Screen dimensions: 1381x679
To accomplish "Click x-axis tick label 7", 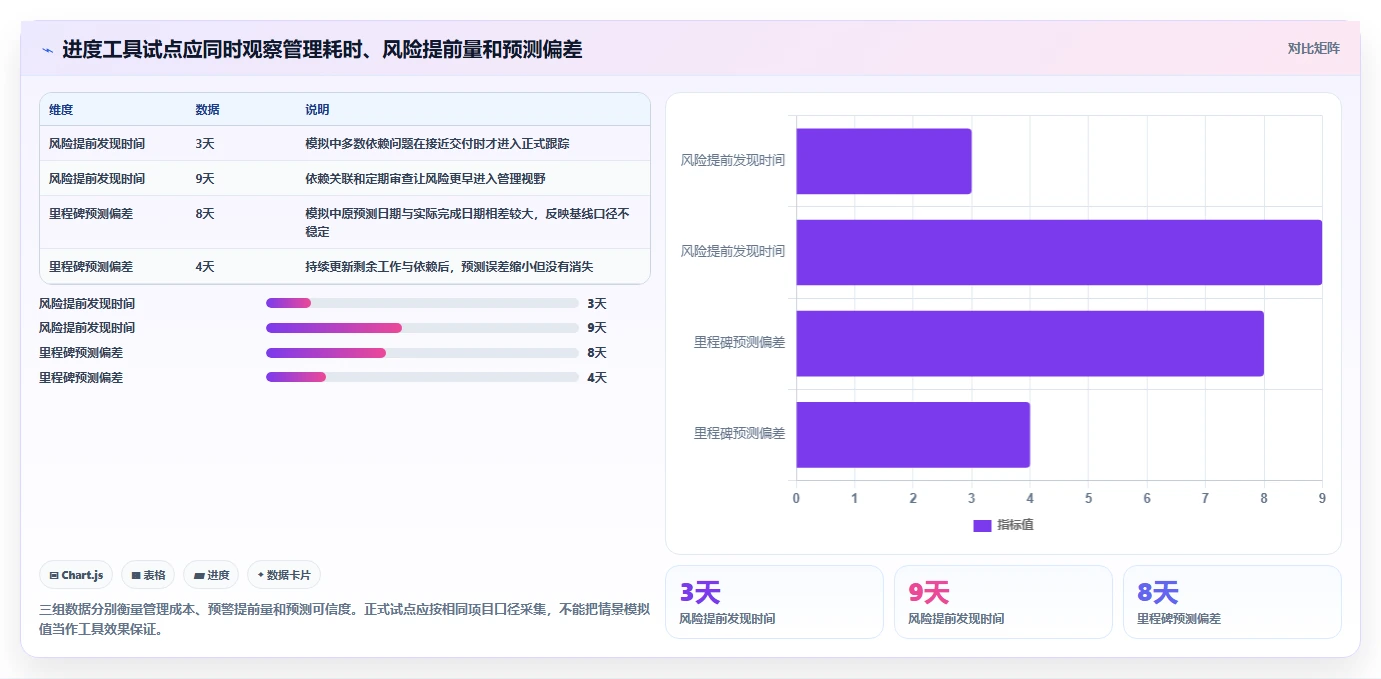I will tap(1205, 498).
